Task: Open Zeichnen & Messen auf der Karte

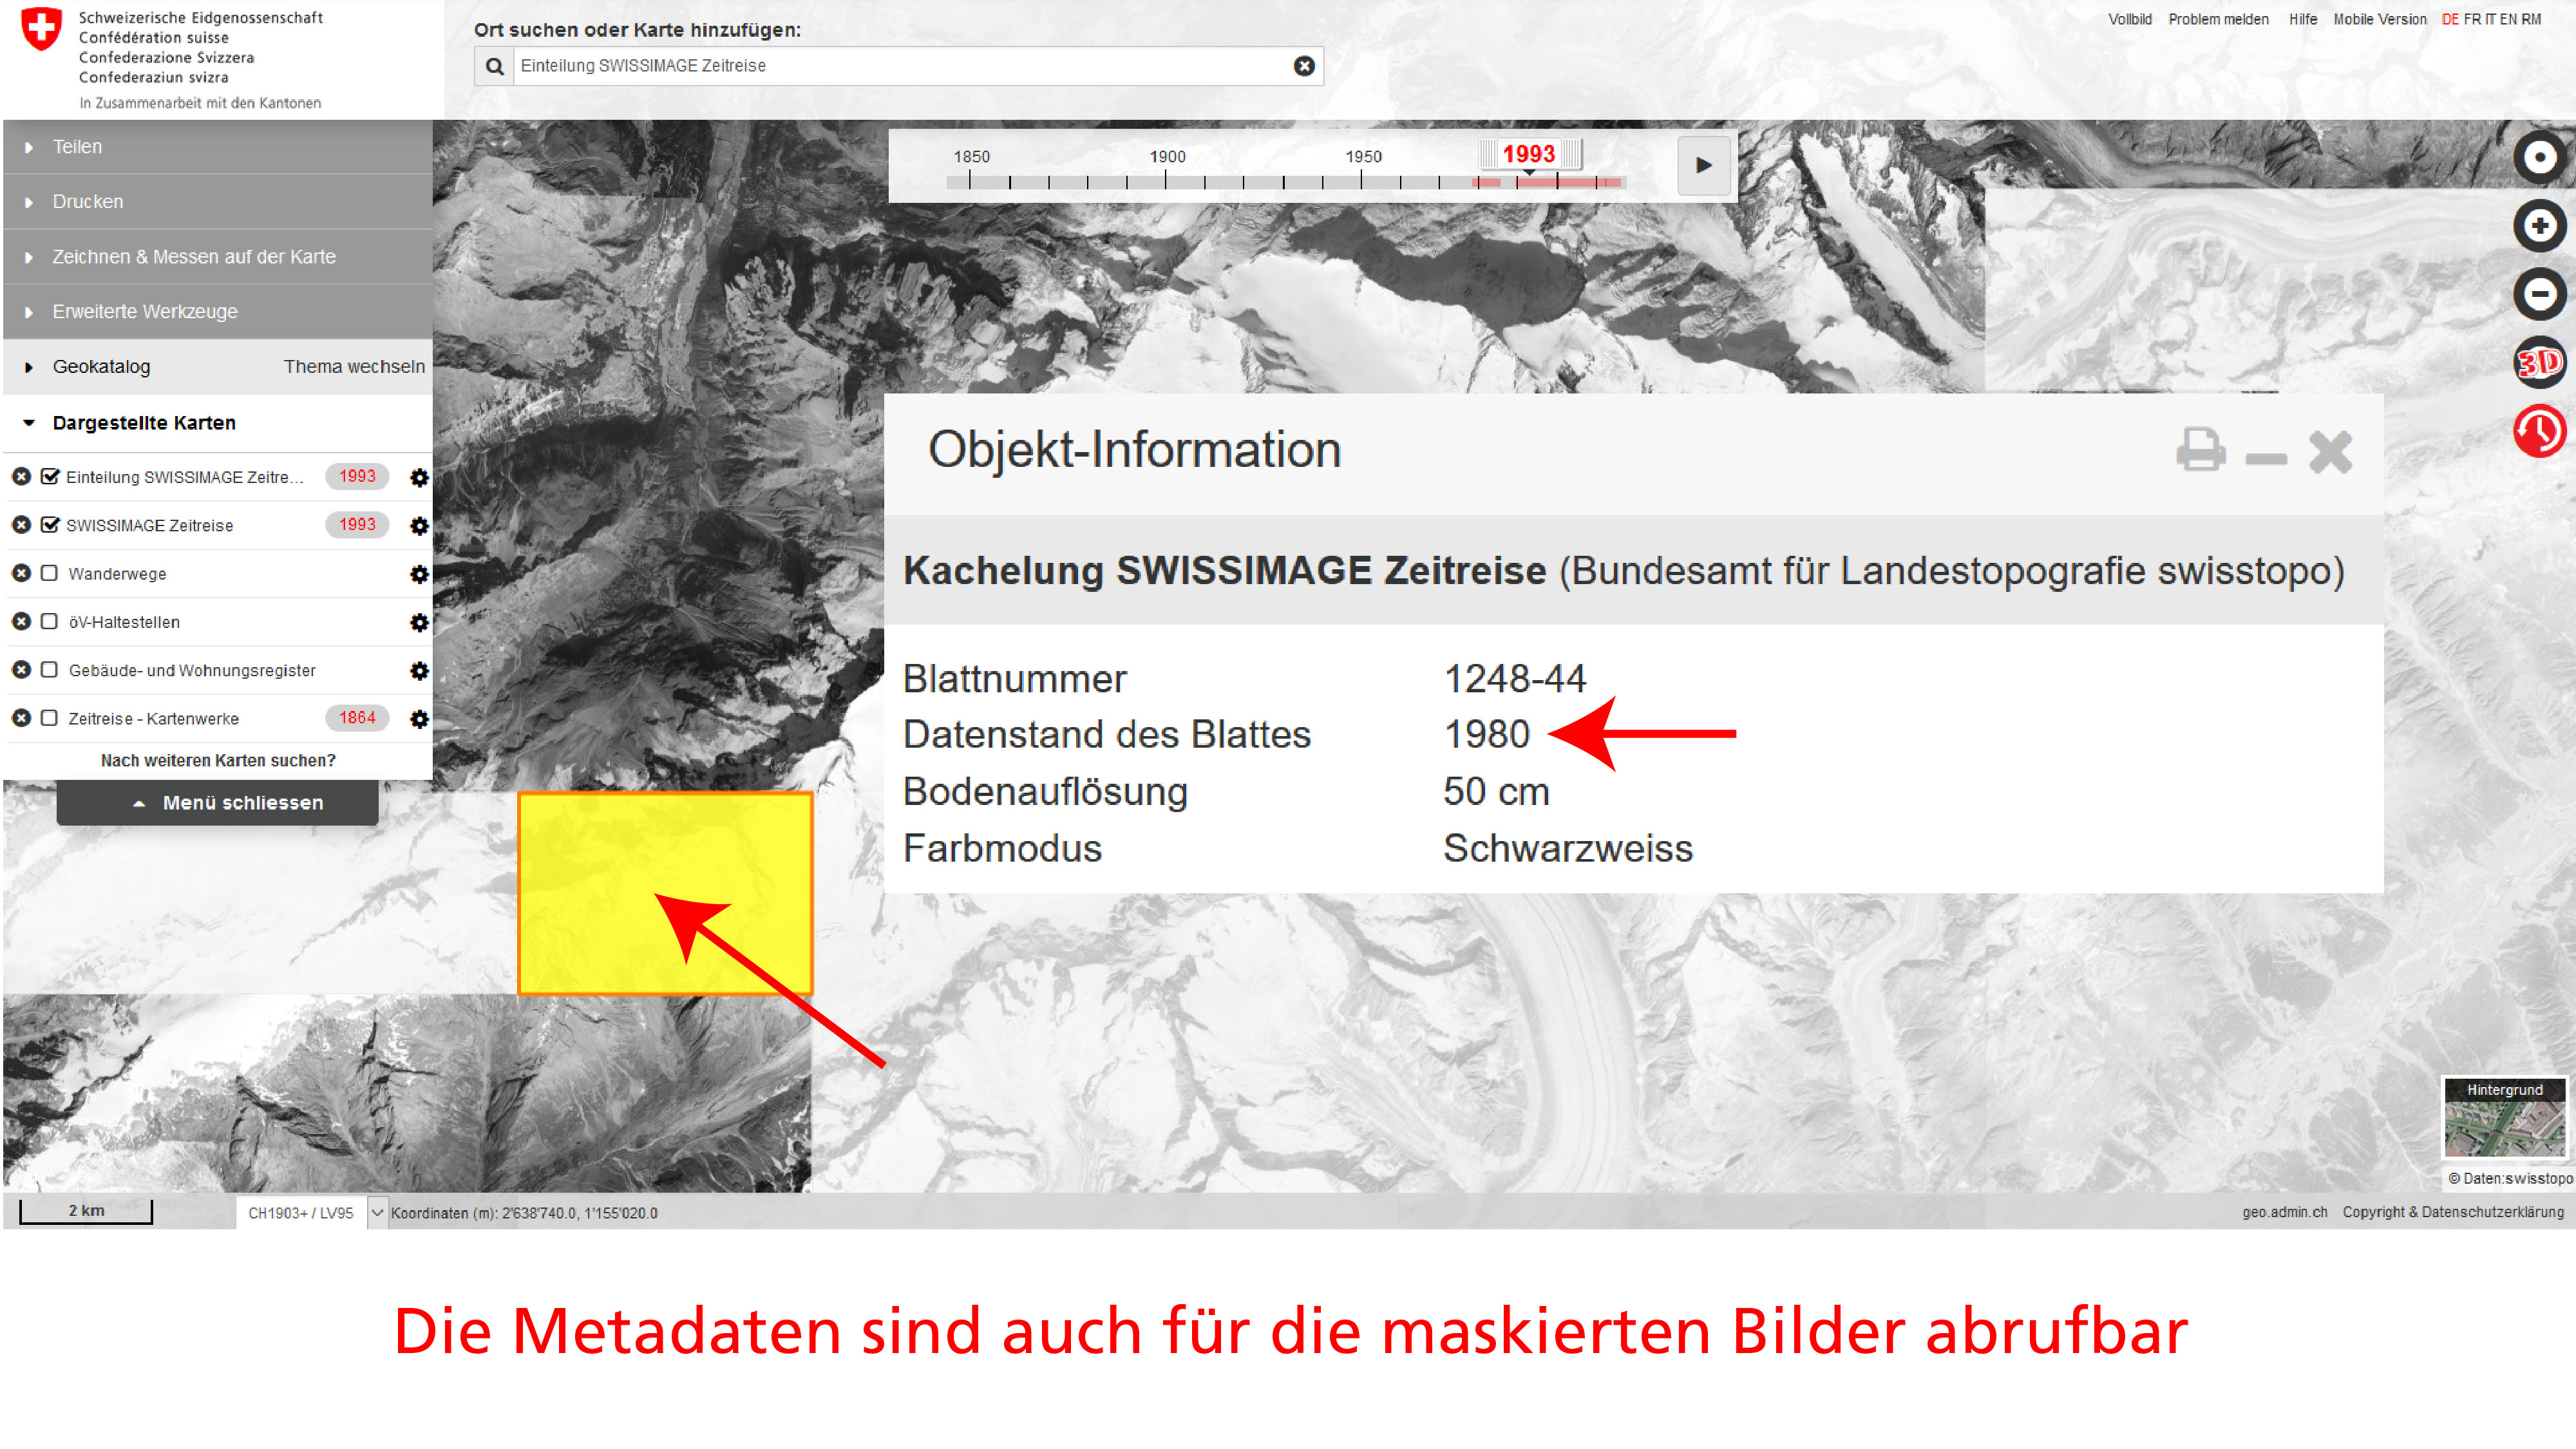Action: coord(194,257)
